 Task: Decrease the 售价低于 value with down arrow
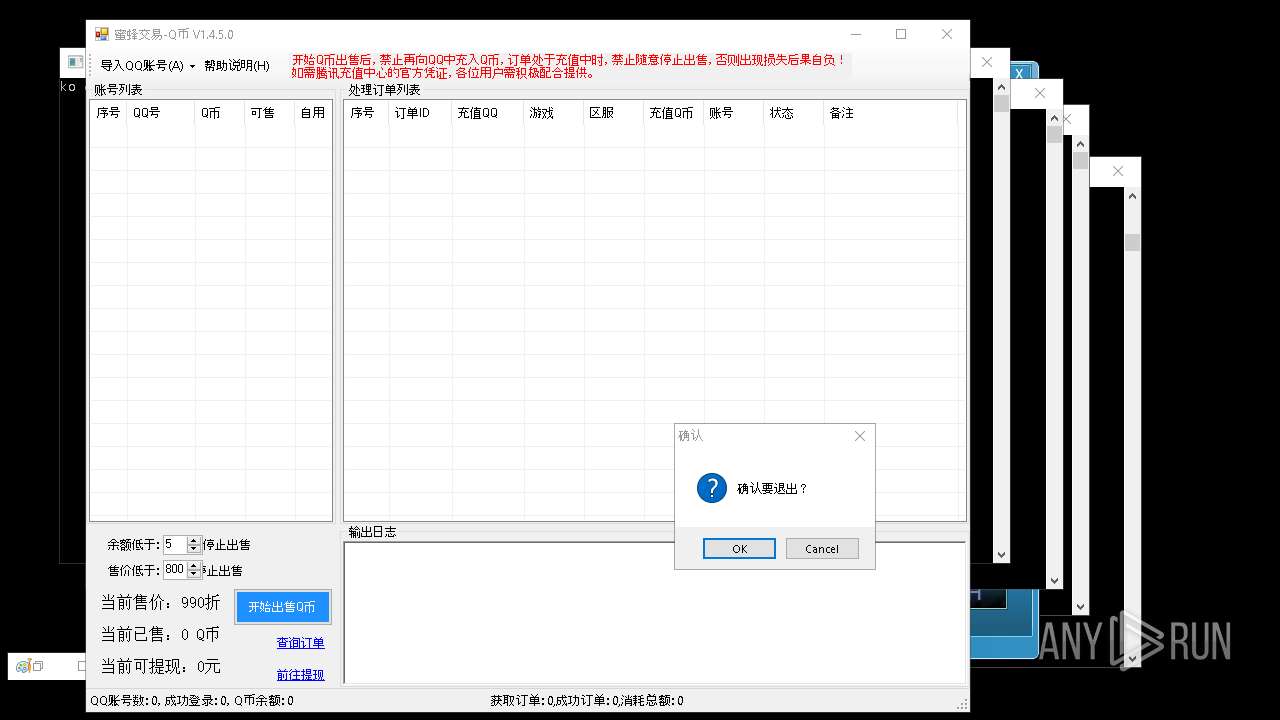click(194, 574)
